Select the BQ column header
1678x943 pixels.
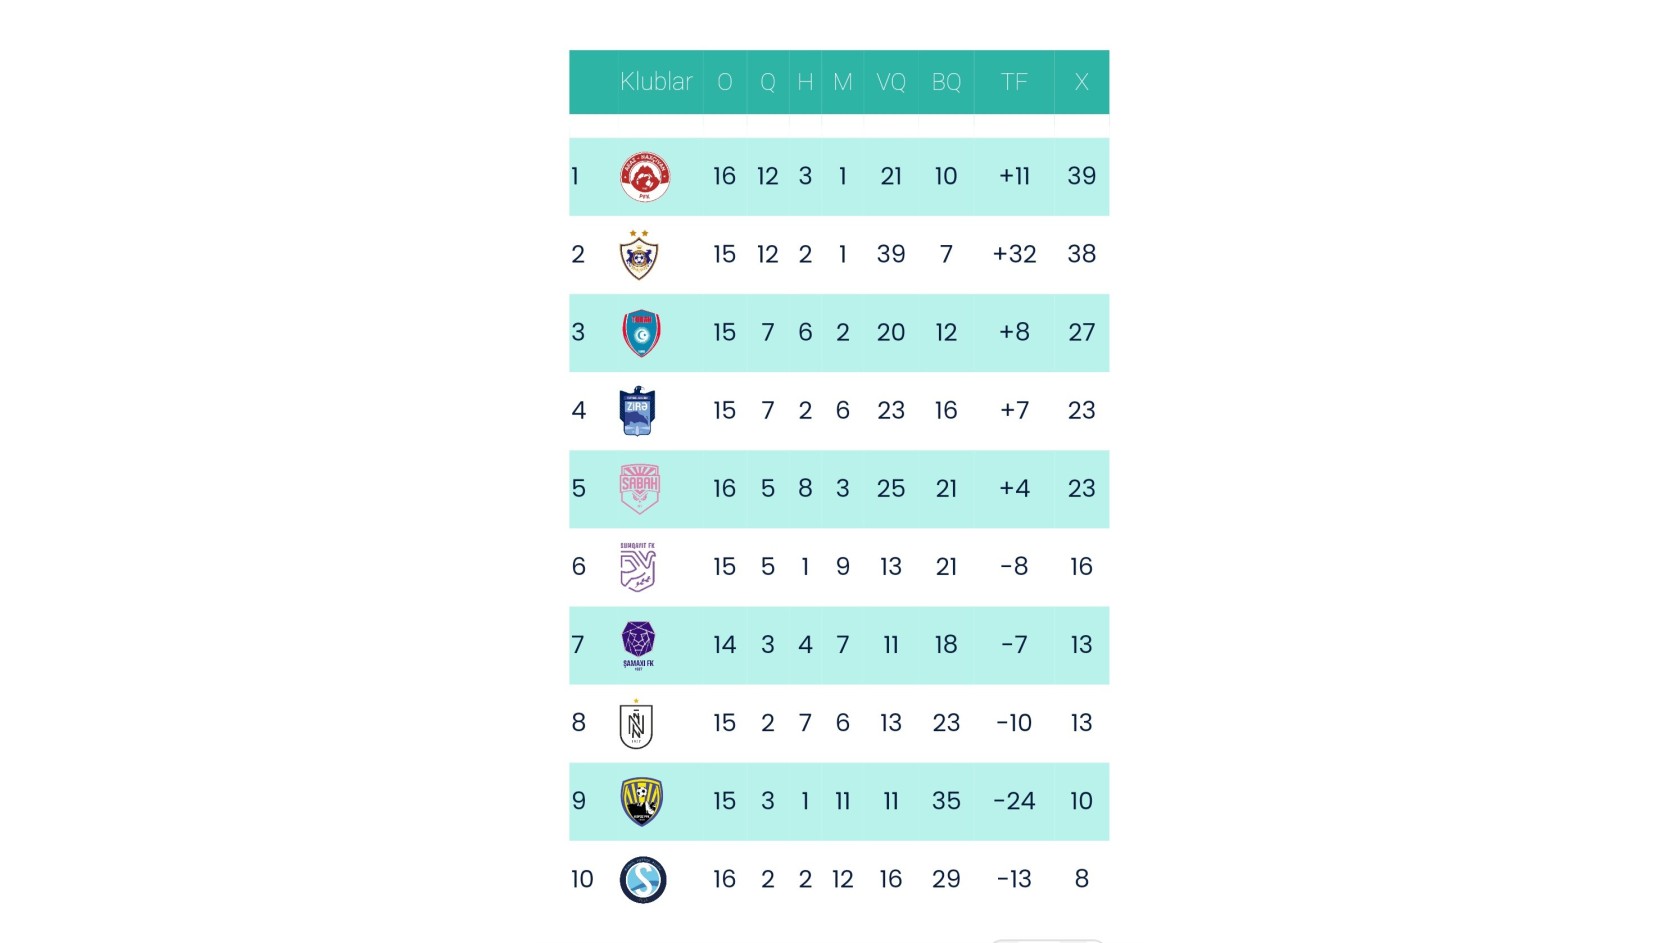click(x=946, y=82)
